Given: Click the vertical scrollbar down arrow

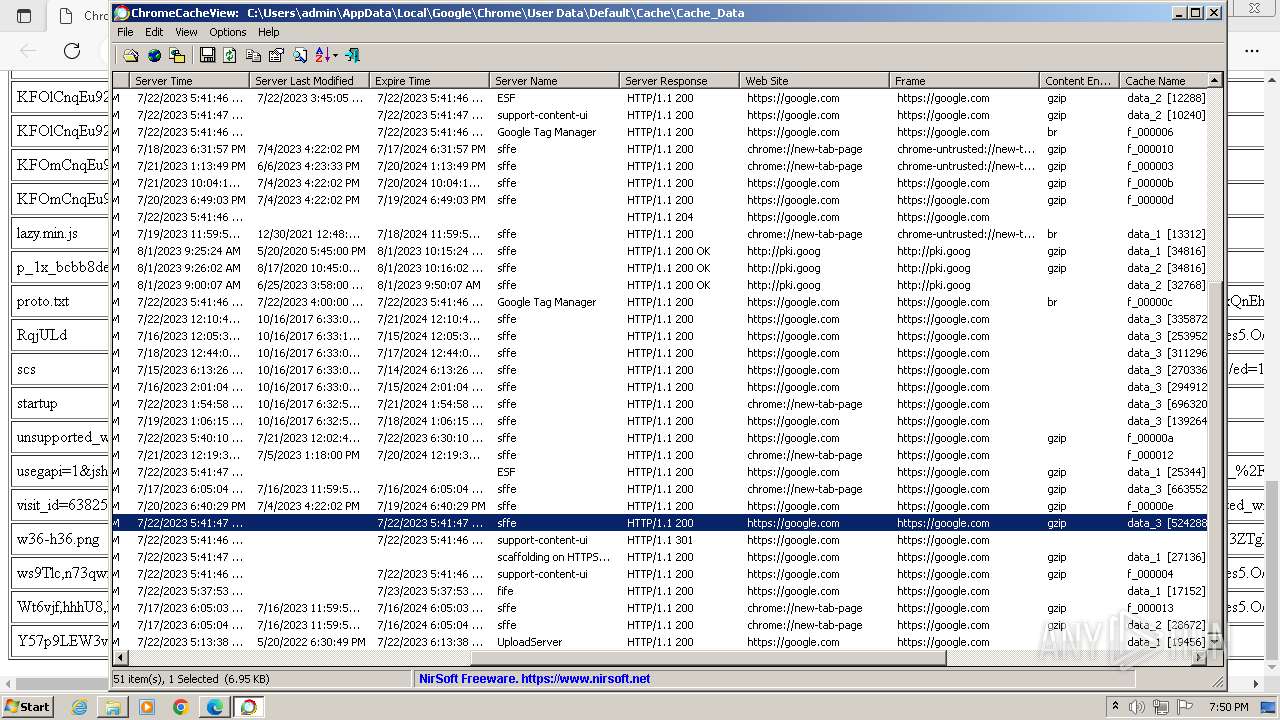Looking at the screenshot, I should point(1216,642).
